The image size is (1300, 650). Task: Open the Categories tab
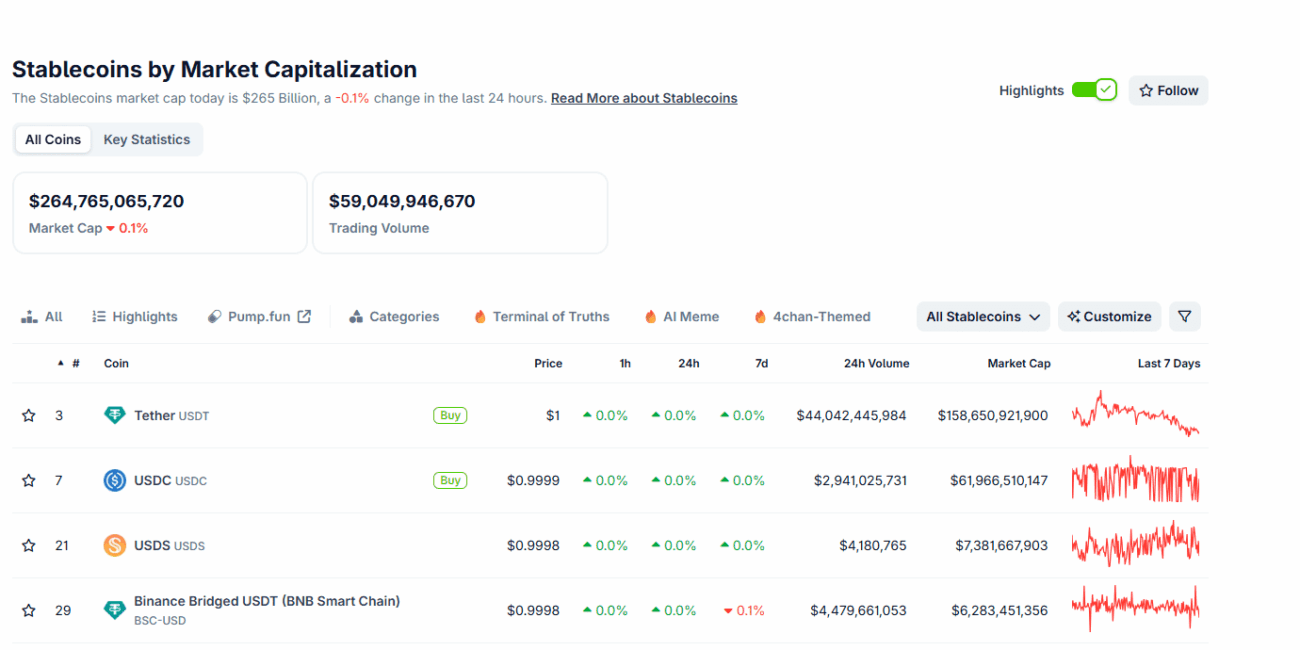tap(394, 316)
